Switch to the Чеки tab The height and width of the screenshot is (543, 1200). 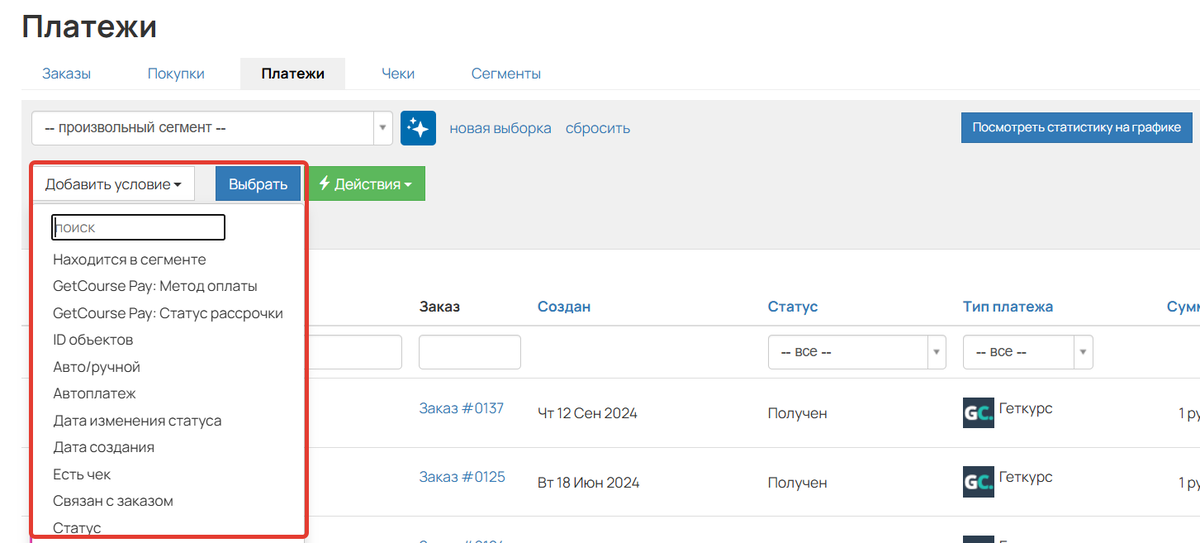pos(398,73)
